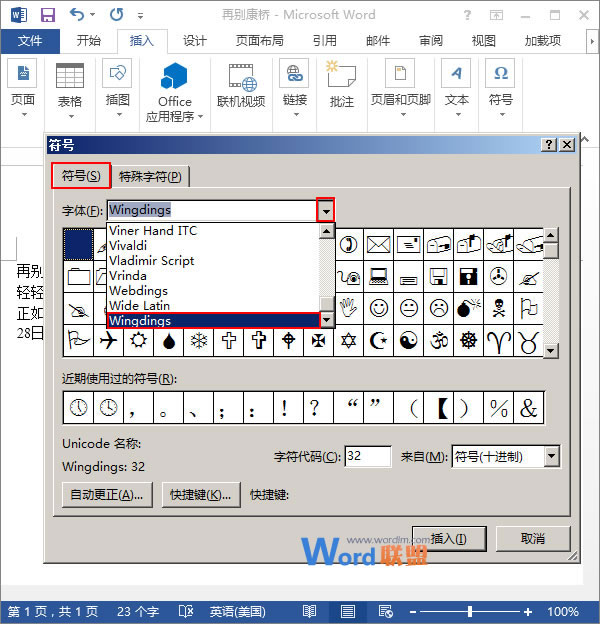Select the crescent and star symbol
The height and width of the screenshot is (624, 600).
pos(378,340)
